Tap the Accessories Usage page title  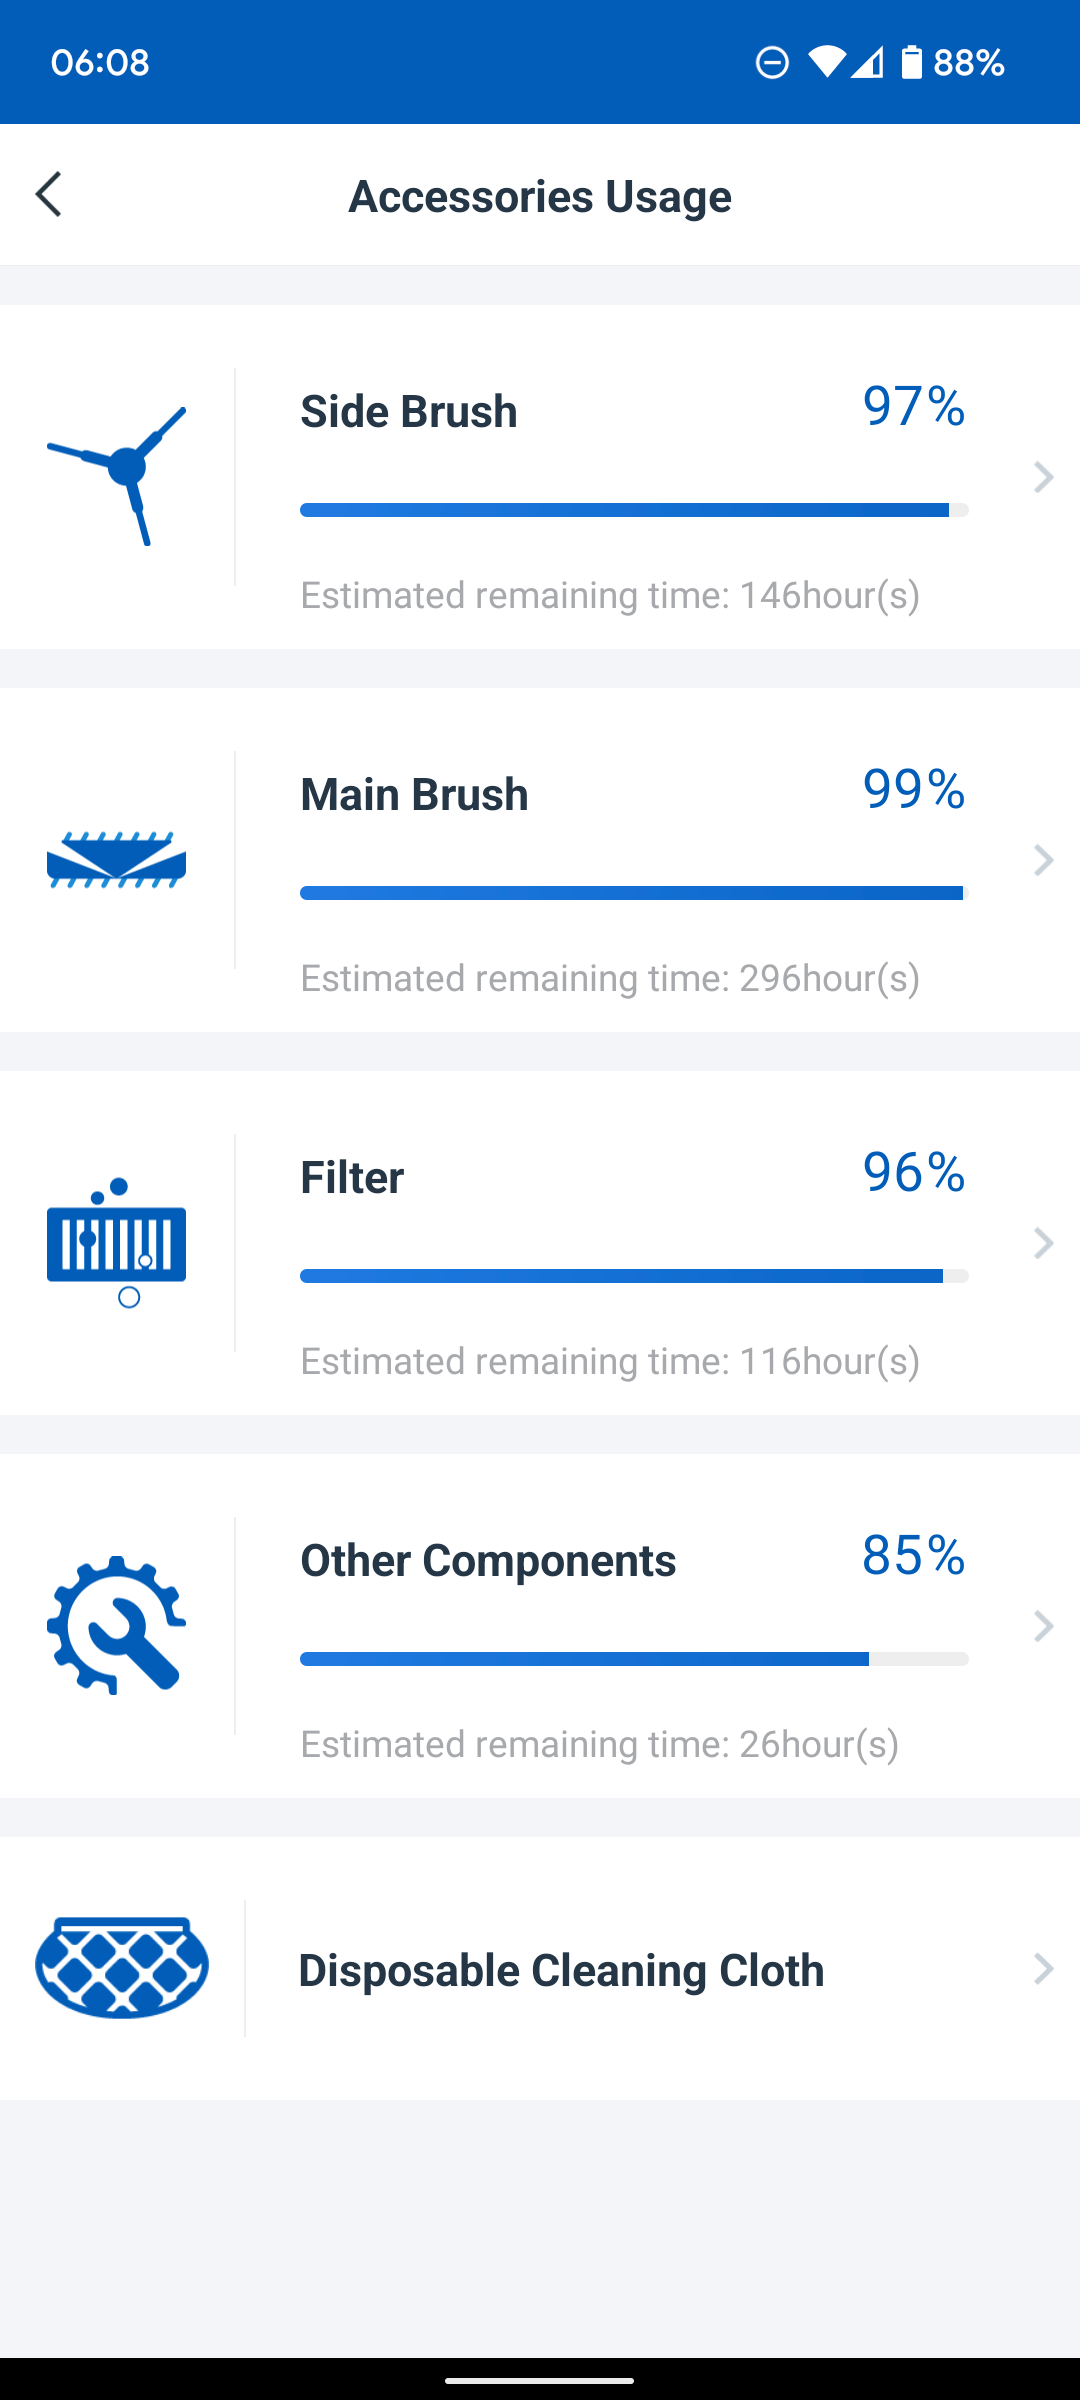[x=540, y=196]
